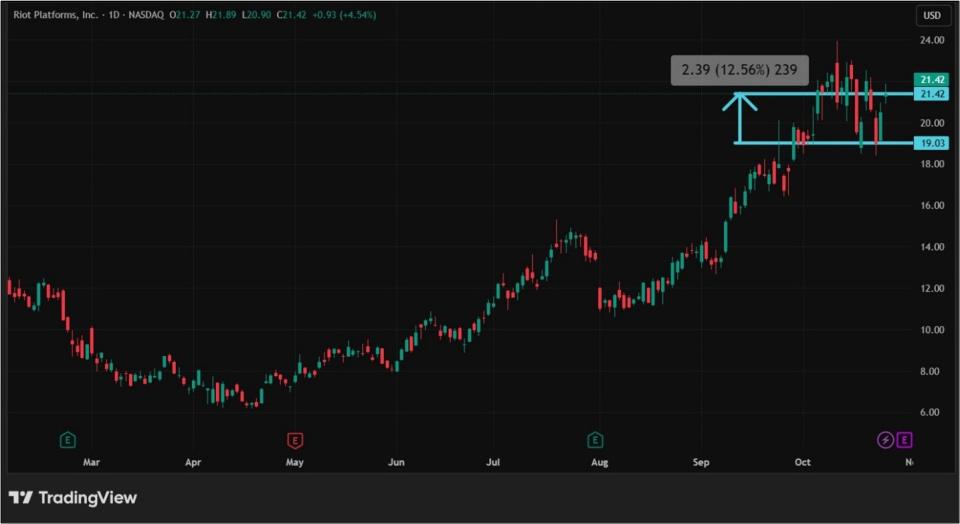Open the USD currency selector
960x524 pixels.
pos(932,16)
